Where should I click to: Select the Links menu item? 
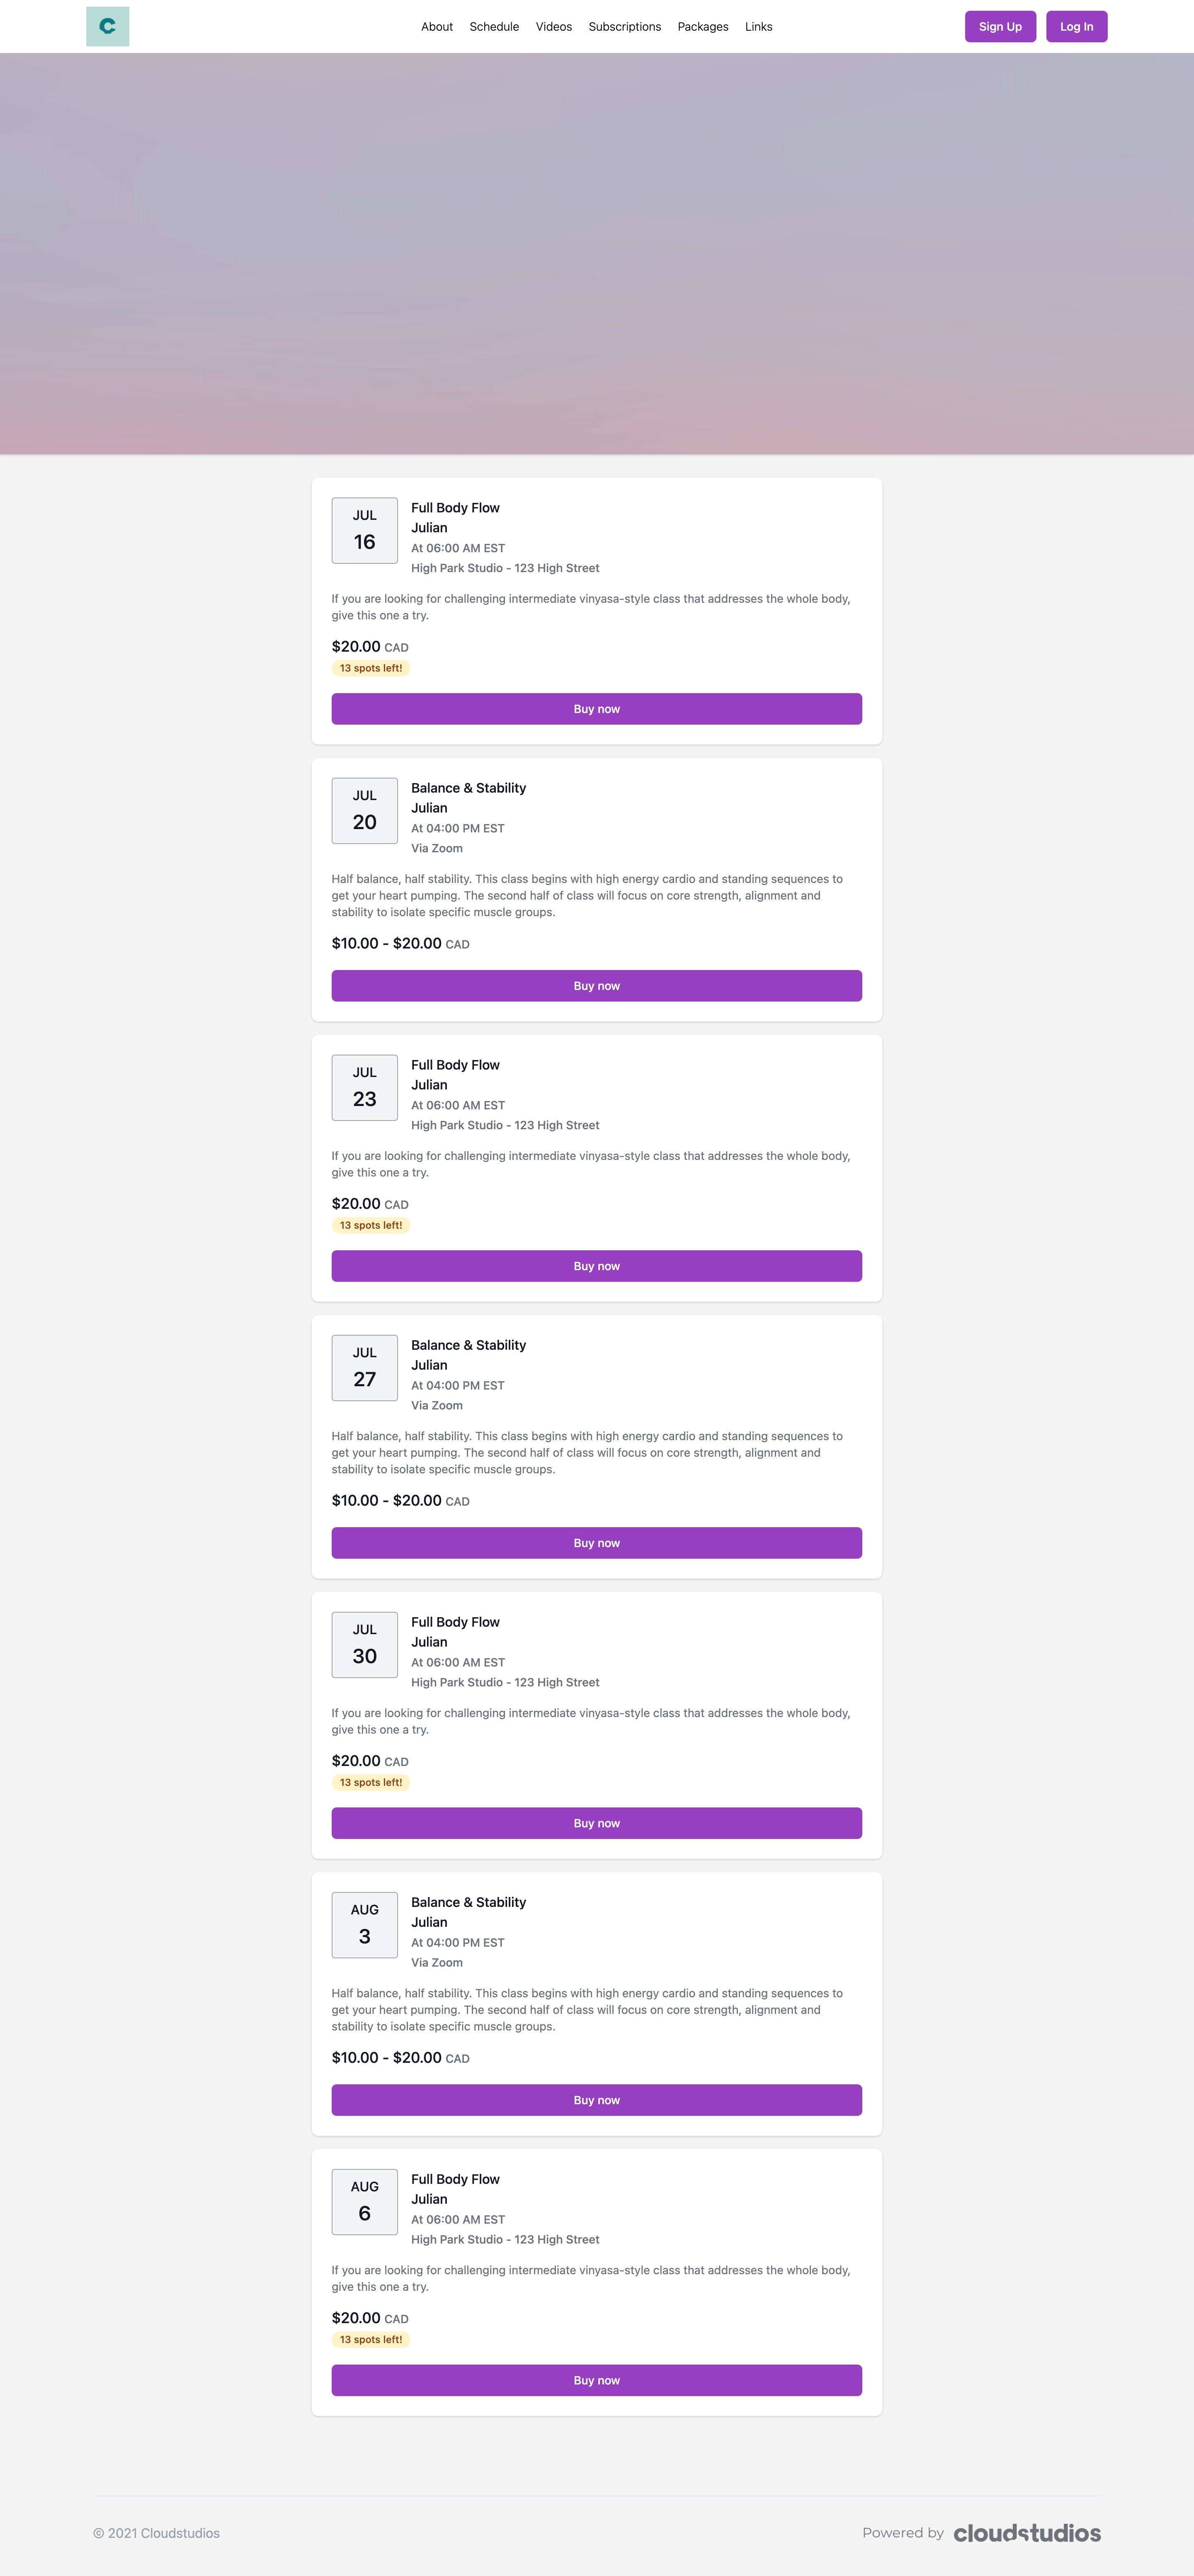point(758,27)
